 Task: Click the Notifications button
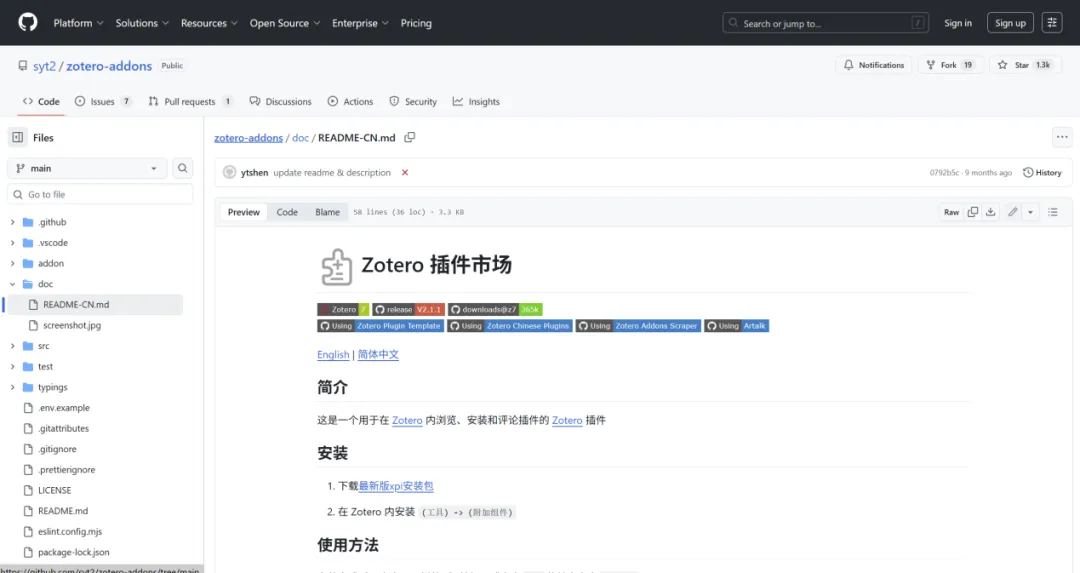874,65
